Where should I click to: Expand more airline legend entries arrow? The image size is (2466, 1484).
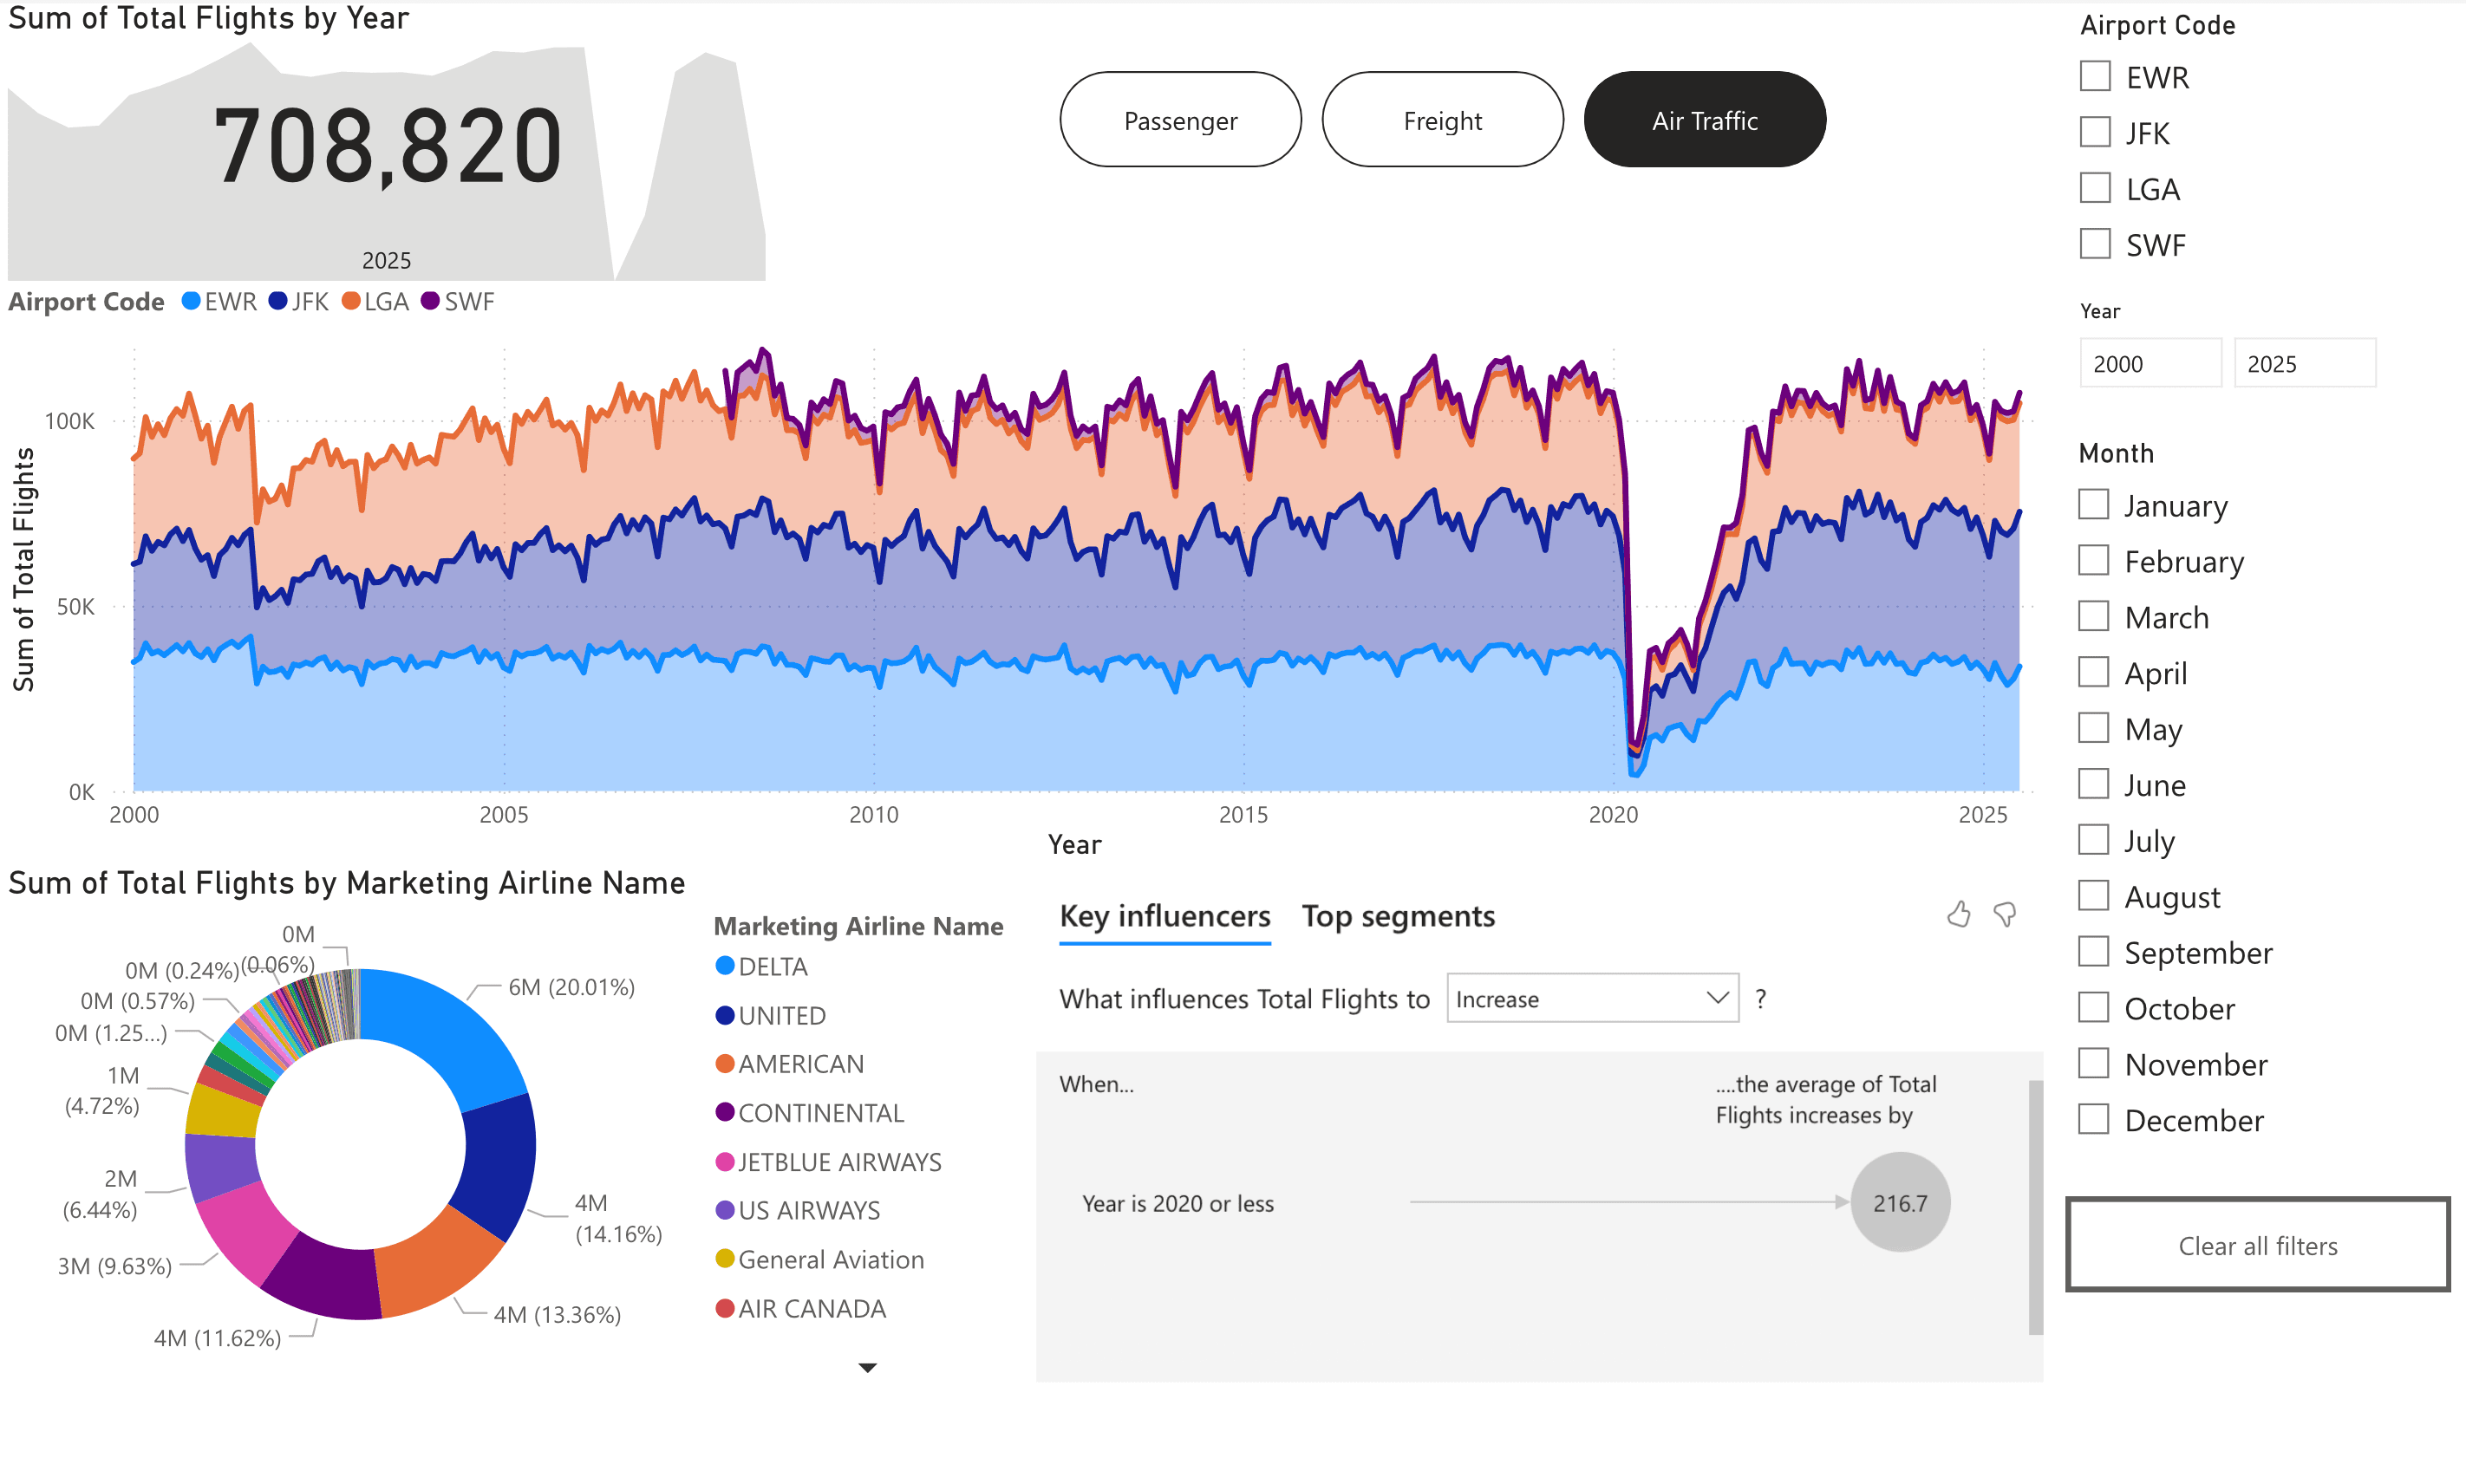tap(867, 1367)
